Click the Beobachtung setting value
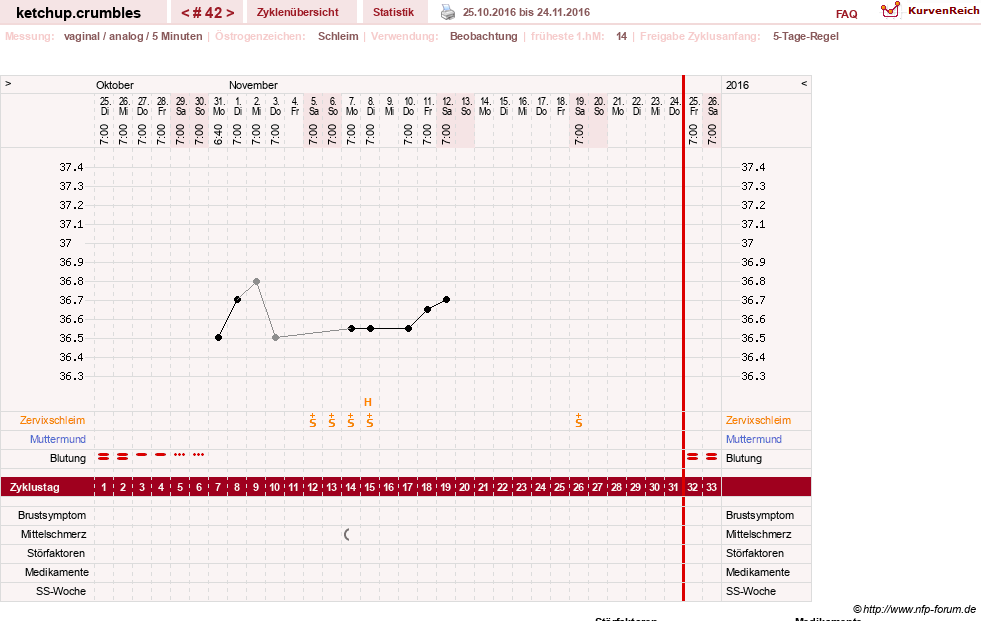The image size is (981, 621). 484,36
